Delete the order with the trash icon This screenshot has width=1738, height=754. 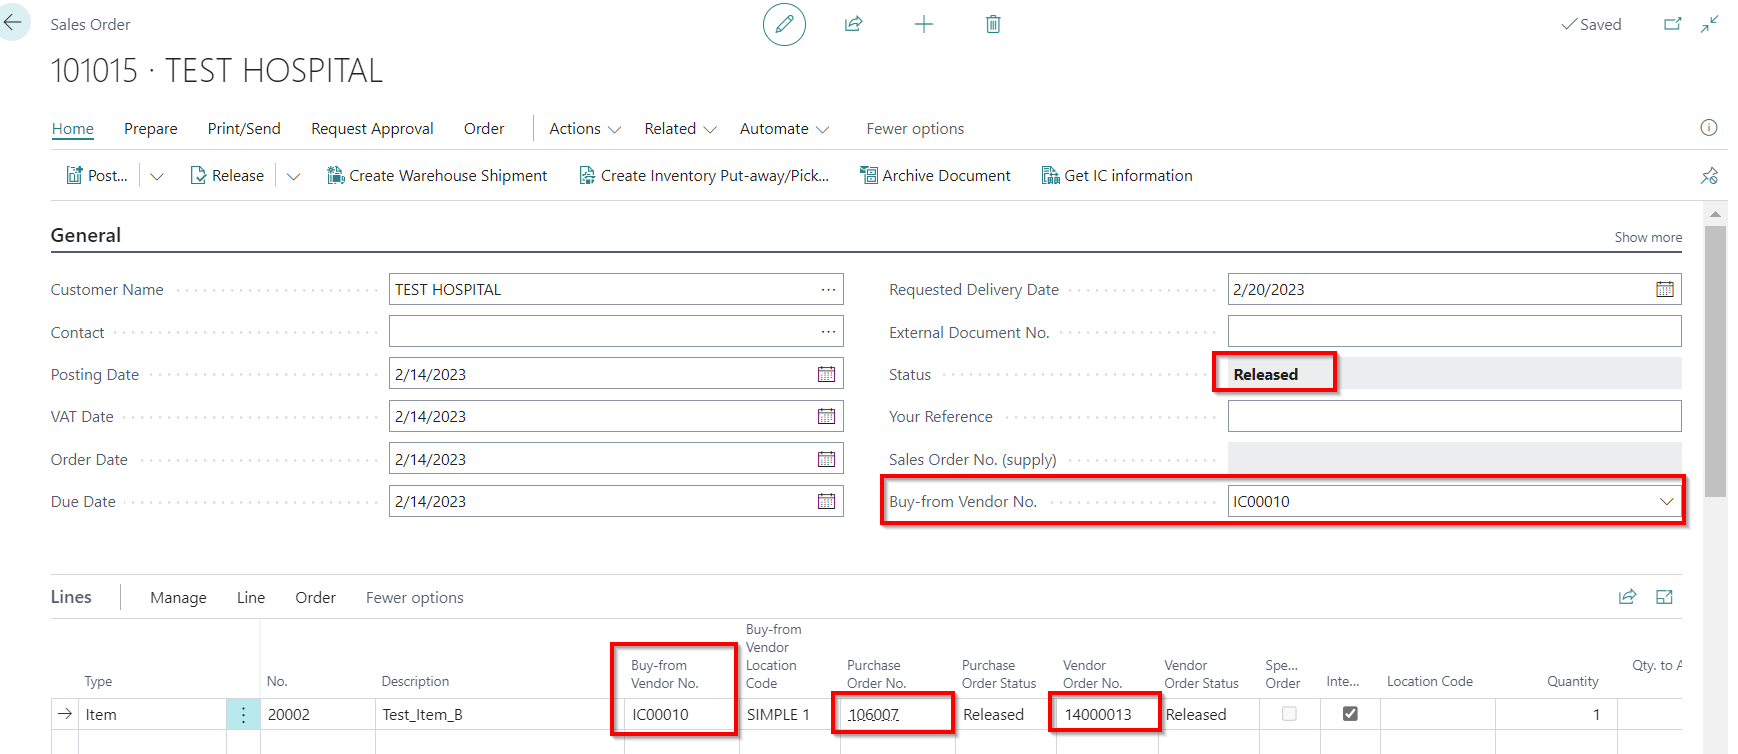pyautogui.click(x=993, y=24)
